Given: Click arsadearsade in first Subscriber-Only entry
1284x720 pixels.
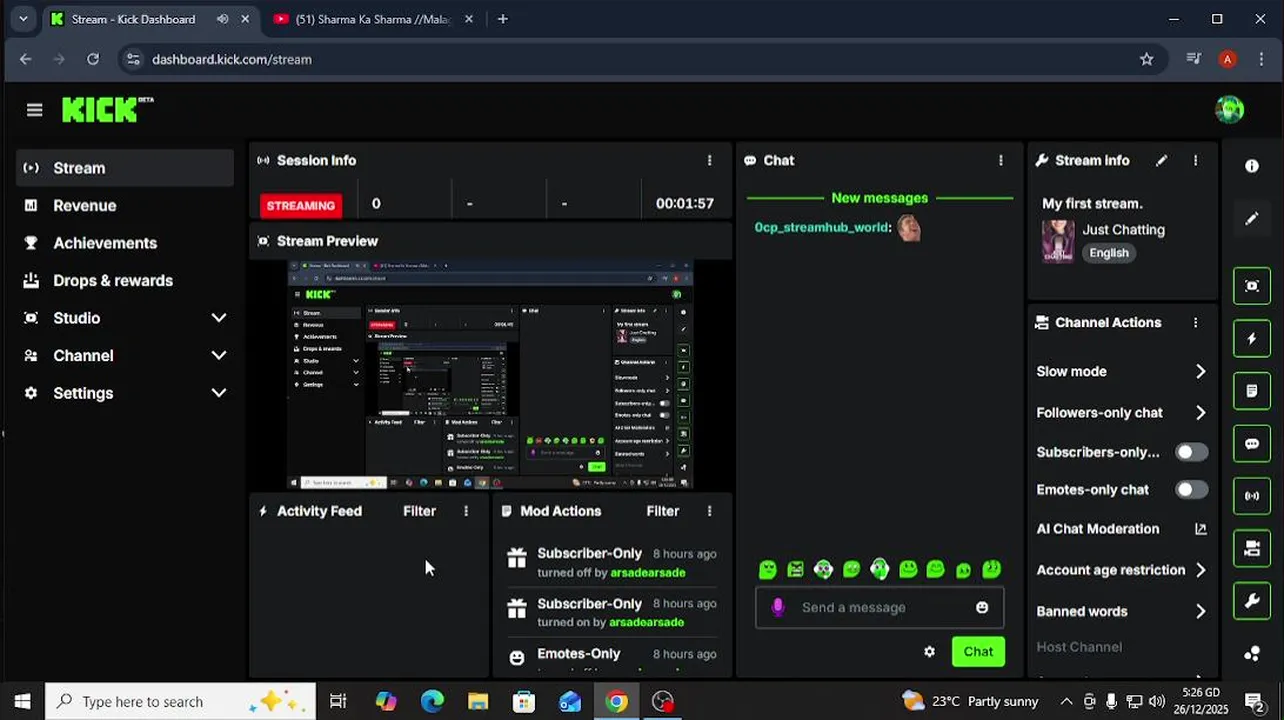Looking at the screenshot, I should [x=647, y=573].
